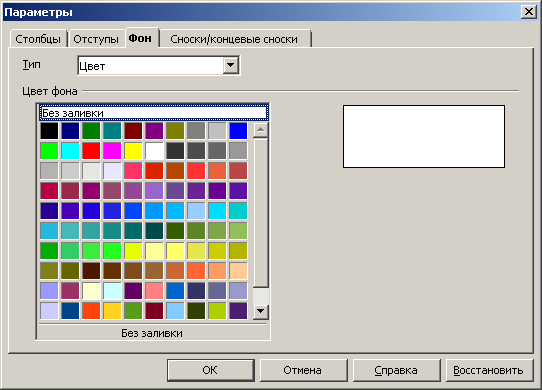
Task: Pick the dark brown swatch
Action: (91, 271)
